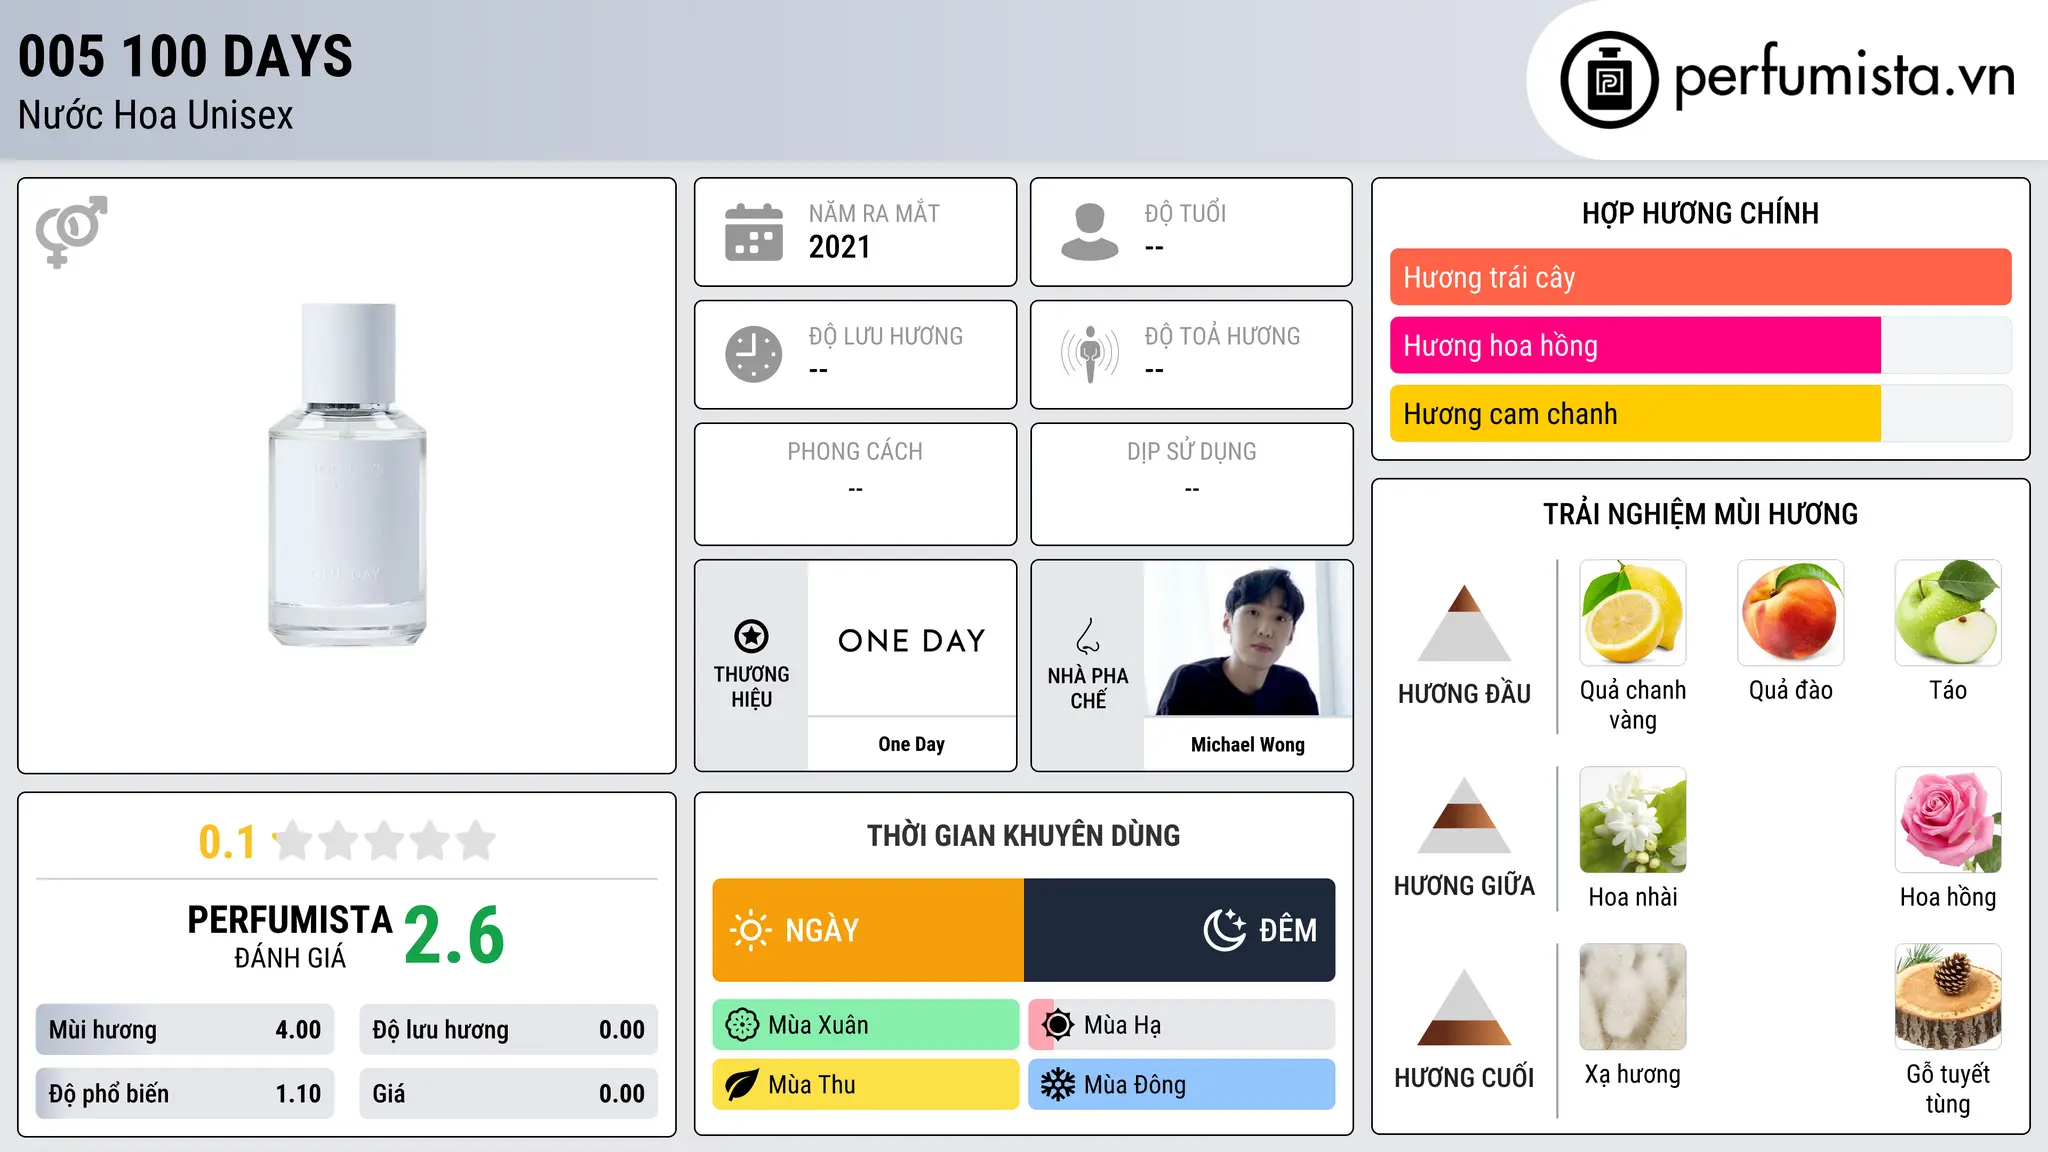Click the star badge icon above Thương Hiệu

click(x=751, y=636)
